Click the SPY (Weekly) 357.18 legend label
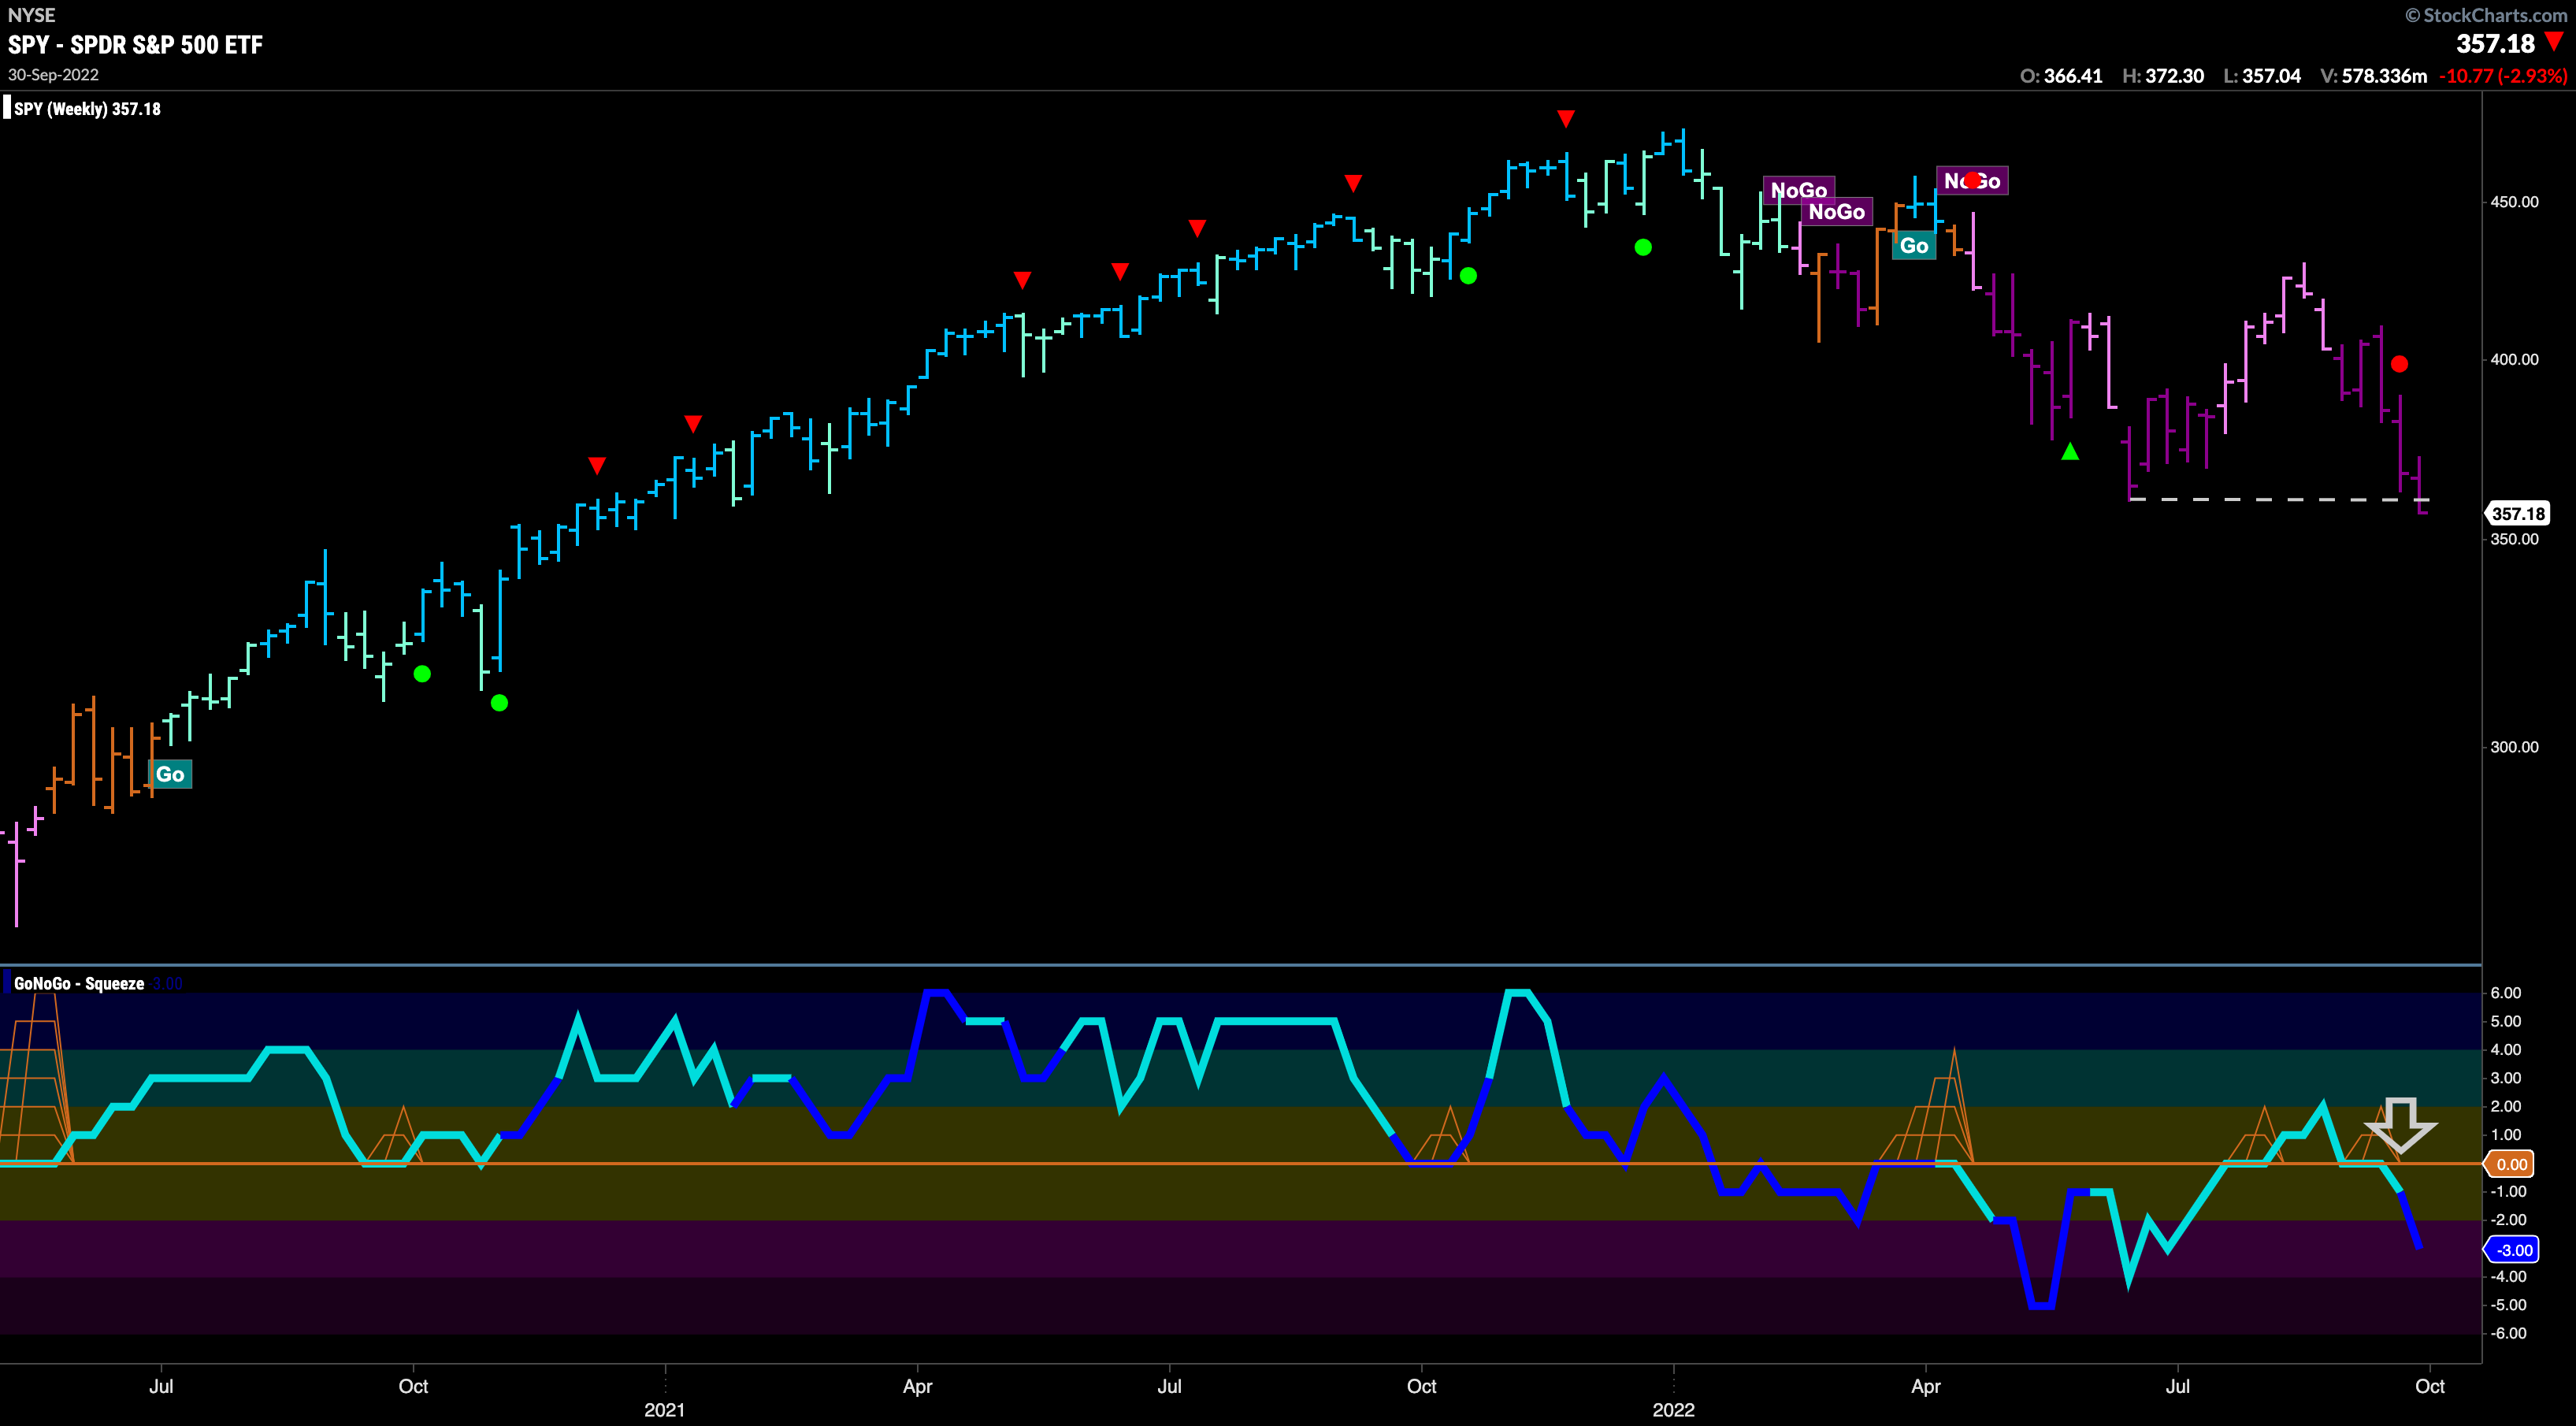 click(87, 109)
